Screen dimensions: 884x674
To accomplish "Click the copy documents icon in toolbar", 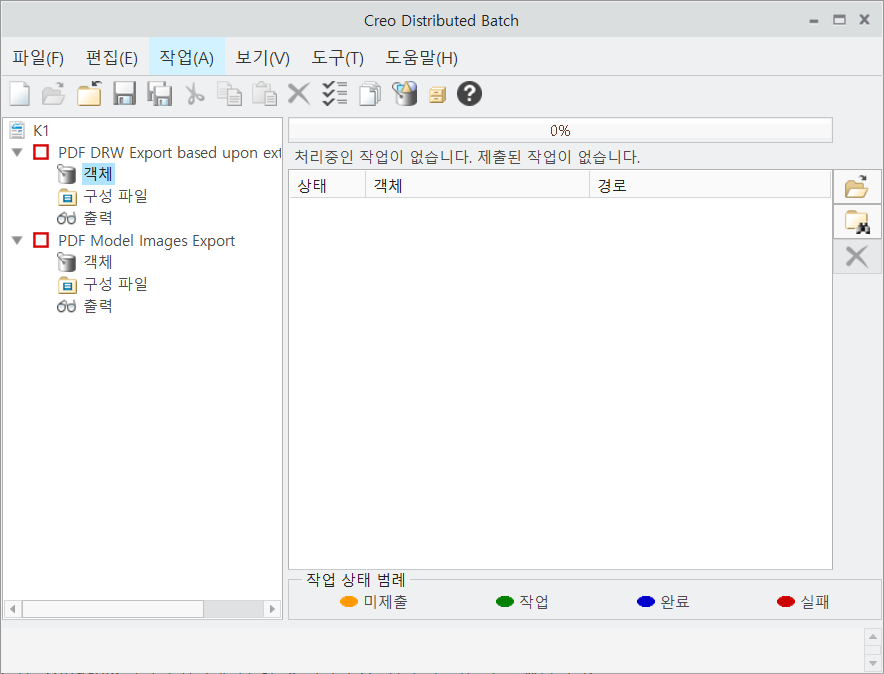I will pyautogui.click(x=229, y=94).
